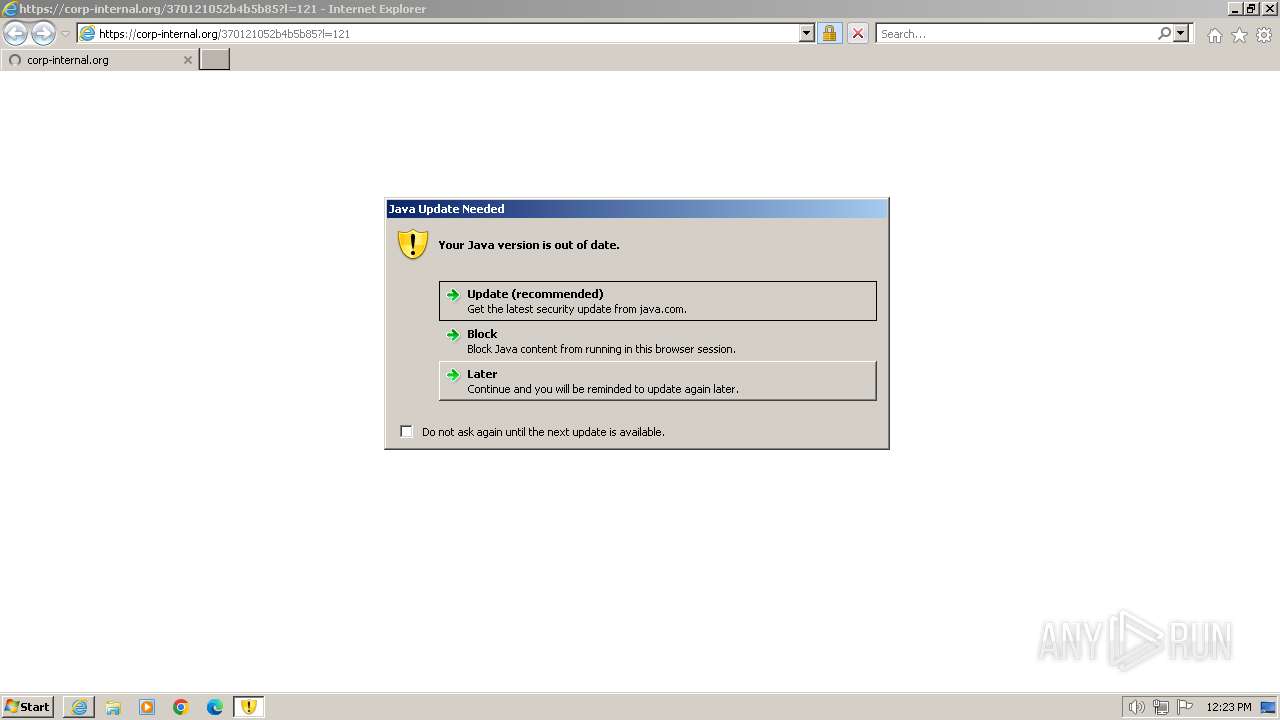Click the security lock icon

(x=830, y=33)
